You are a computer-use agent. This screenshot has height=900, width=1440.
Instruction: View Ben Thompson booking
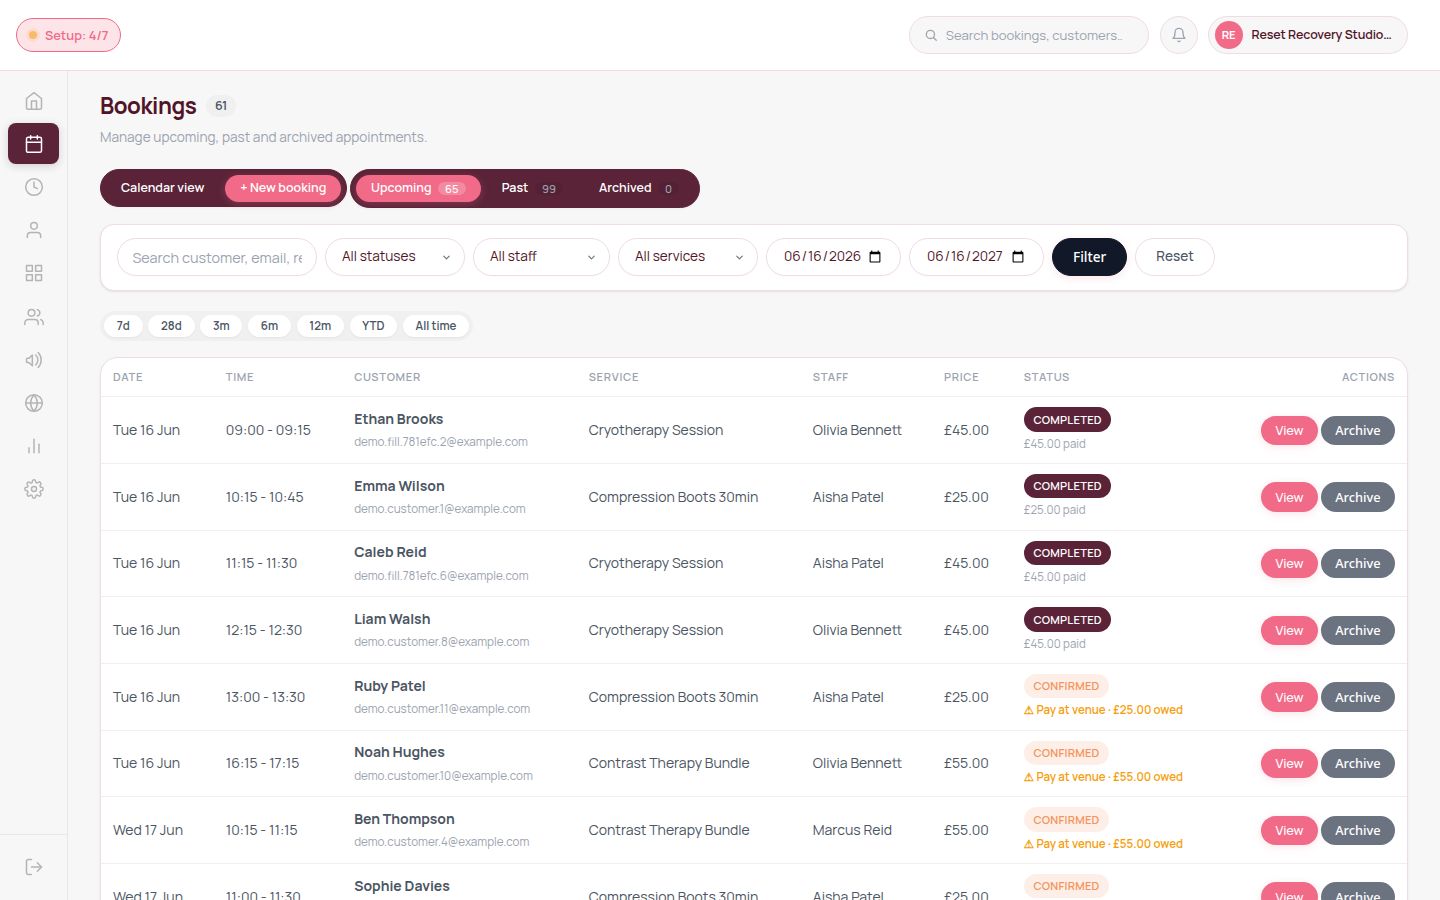1289,831
